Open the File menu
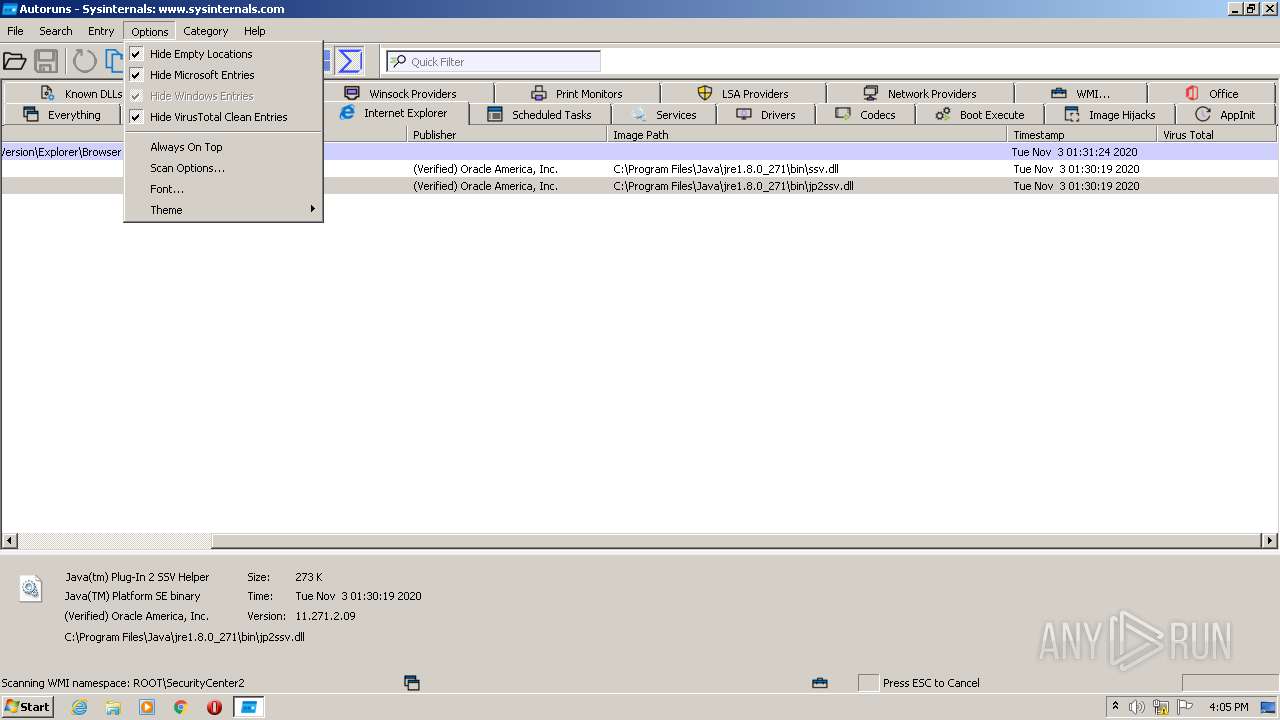 [x=15, y=31]
